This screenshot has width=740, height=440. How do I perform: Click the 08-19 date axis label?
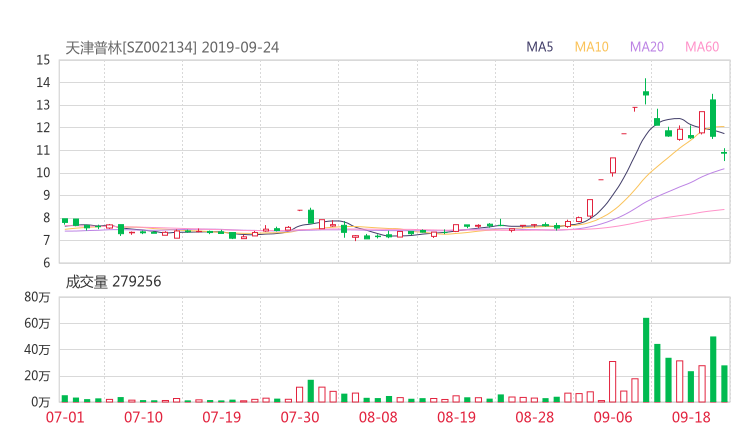(x=456, y=417)
